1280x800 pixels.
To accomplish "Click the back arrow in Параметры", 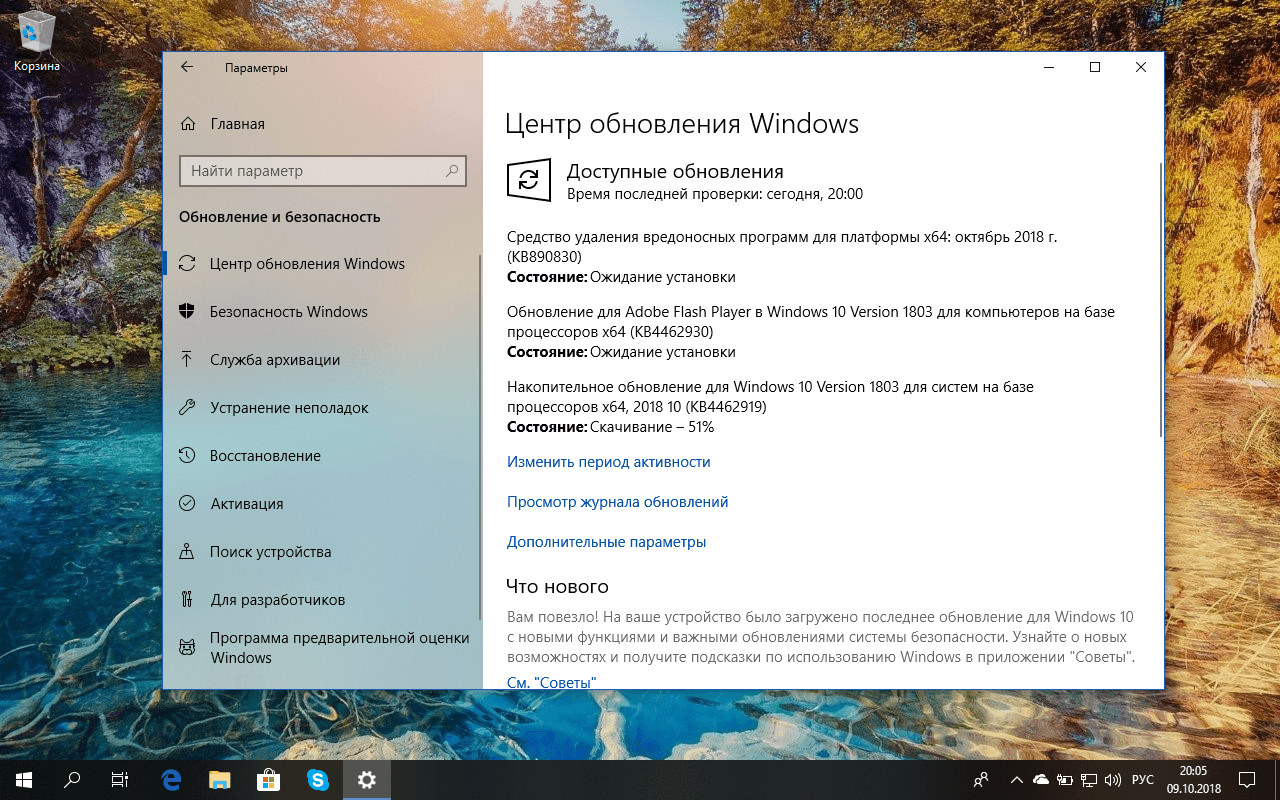I will click(x=187, y=67).
